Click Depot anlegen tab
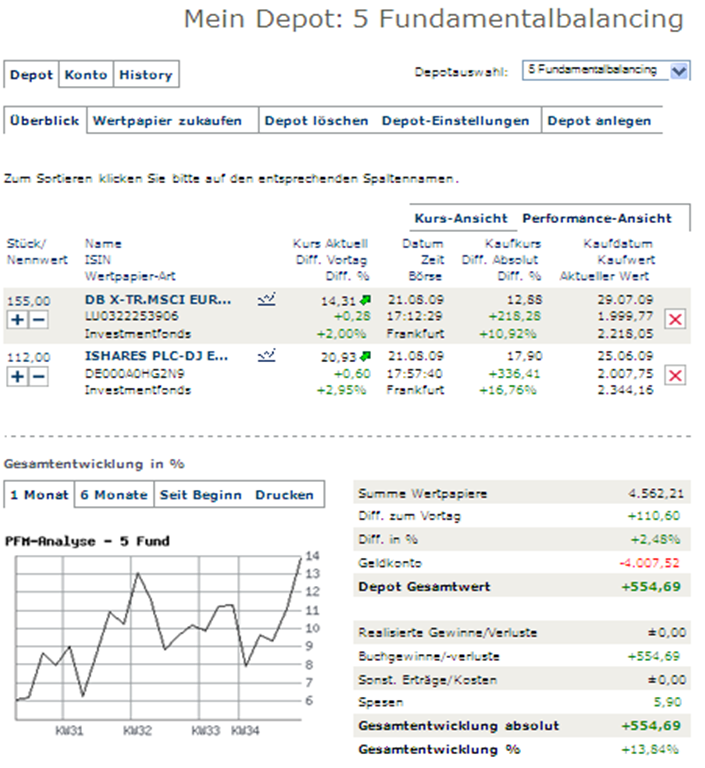This screenshot has width=705, height=768. click(599, 120)
